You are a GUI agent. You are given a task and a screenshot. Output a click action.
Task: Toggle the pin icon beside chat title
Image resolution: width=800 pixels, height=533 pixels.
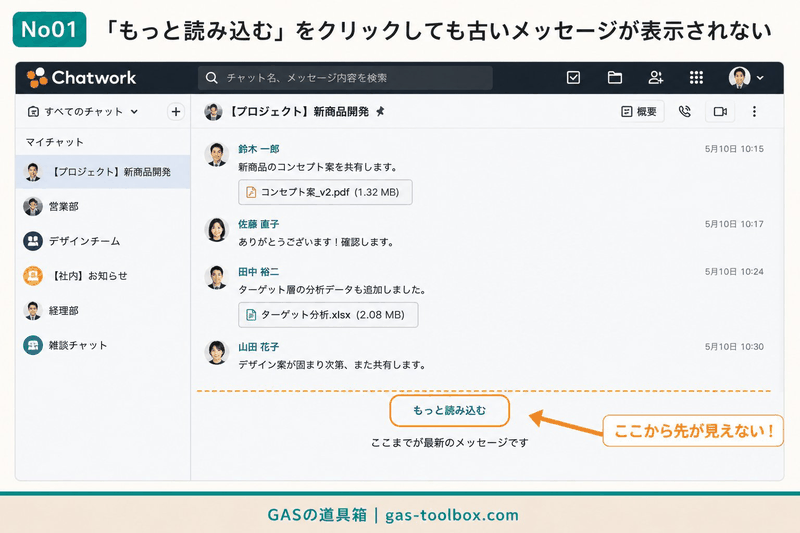click(x=380, y=111)
